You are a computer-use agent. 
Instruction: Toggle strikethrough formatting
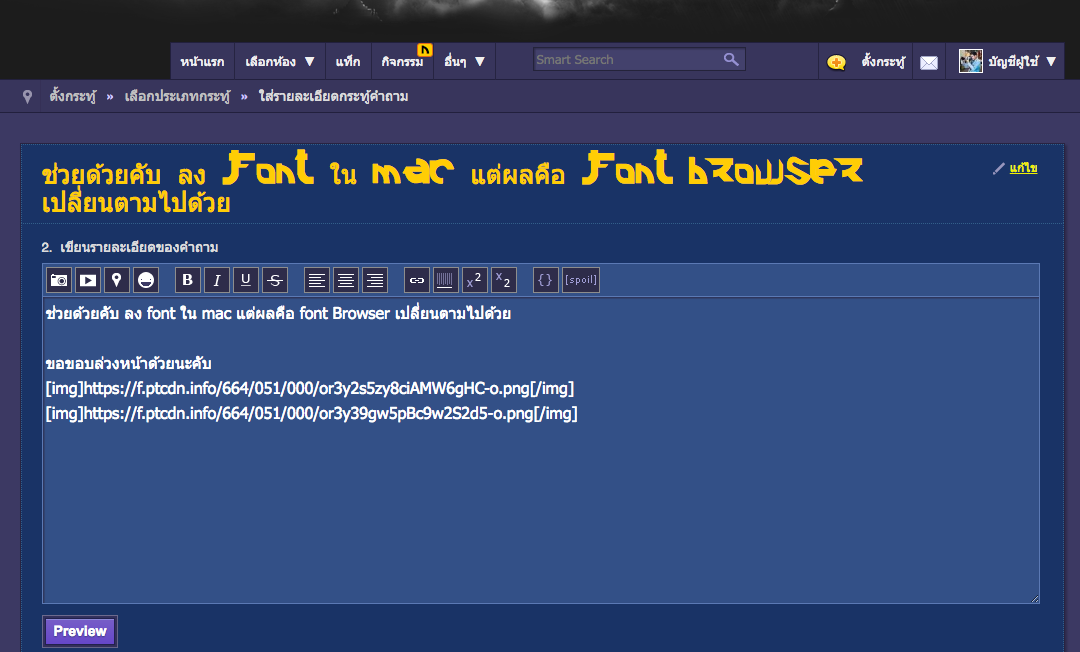click(274, 280)
